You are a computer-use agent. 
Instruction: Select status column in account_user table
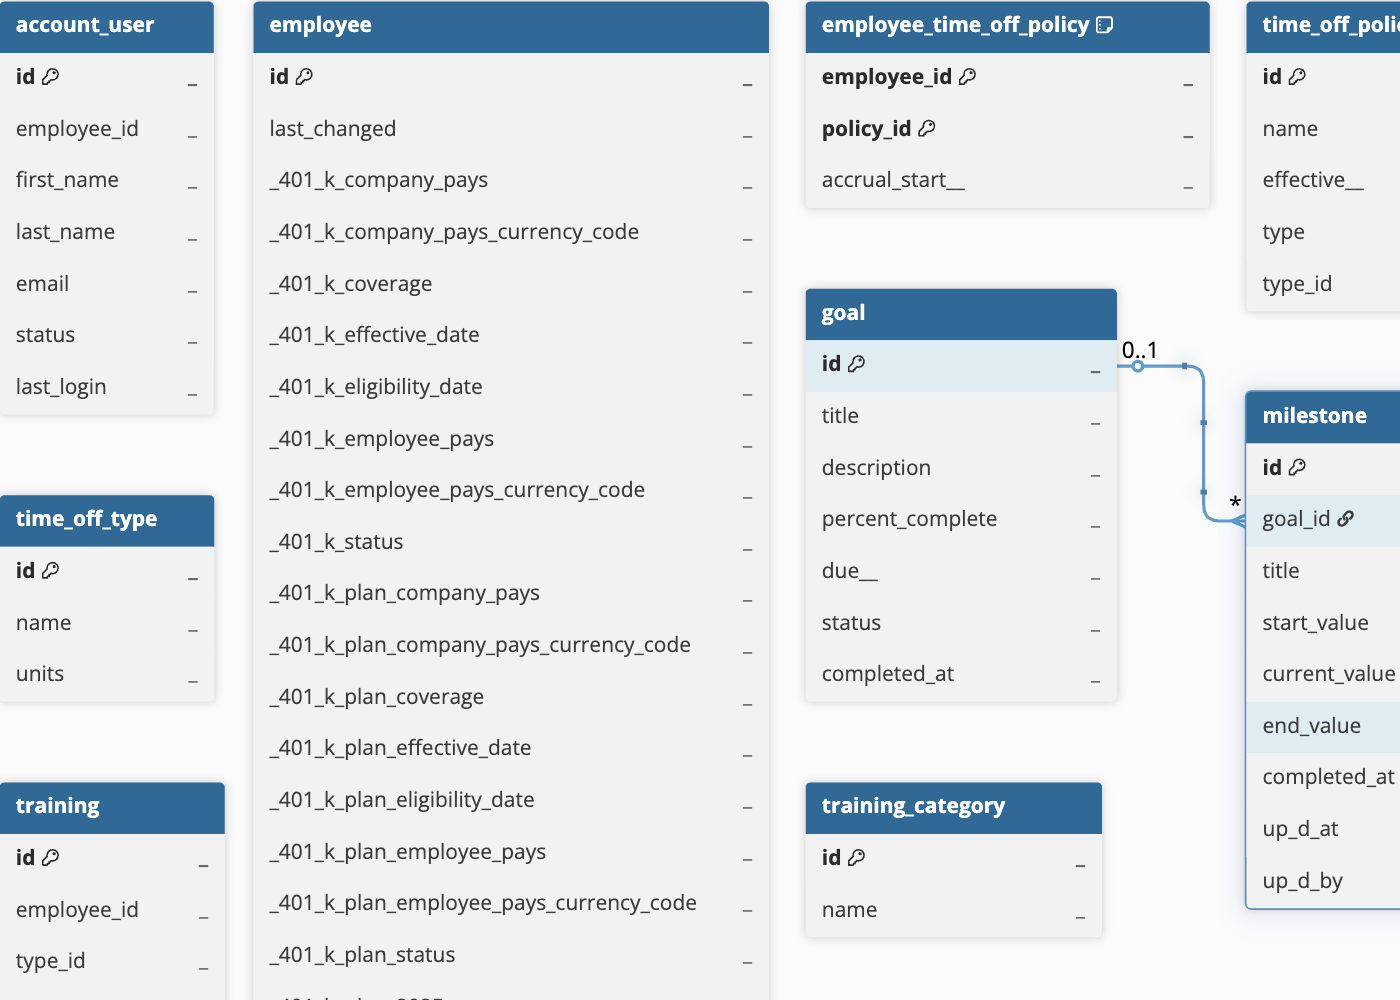107,335
